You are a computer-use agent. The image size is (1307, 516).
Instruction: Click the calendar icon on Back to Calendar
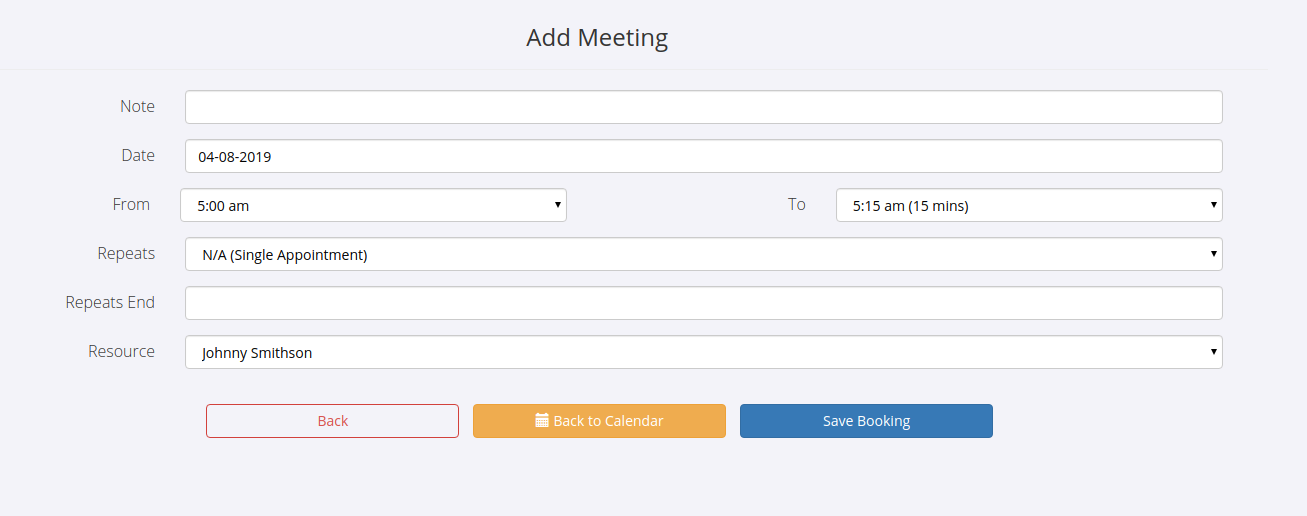tap(542, 421)
